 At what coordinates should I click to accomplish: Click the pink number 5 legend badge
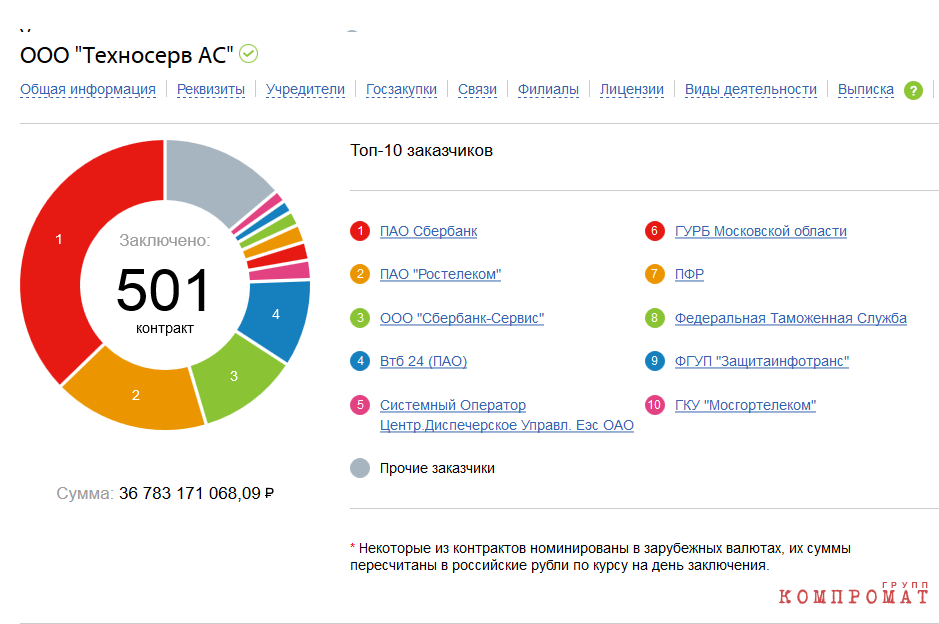(360, 405)
